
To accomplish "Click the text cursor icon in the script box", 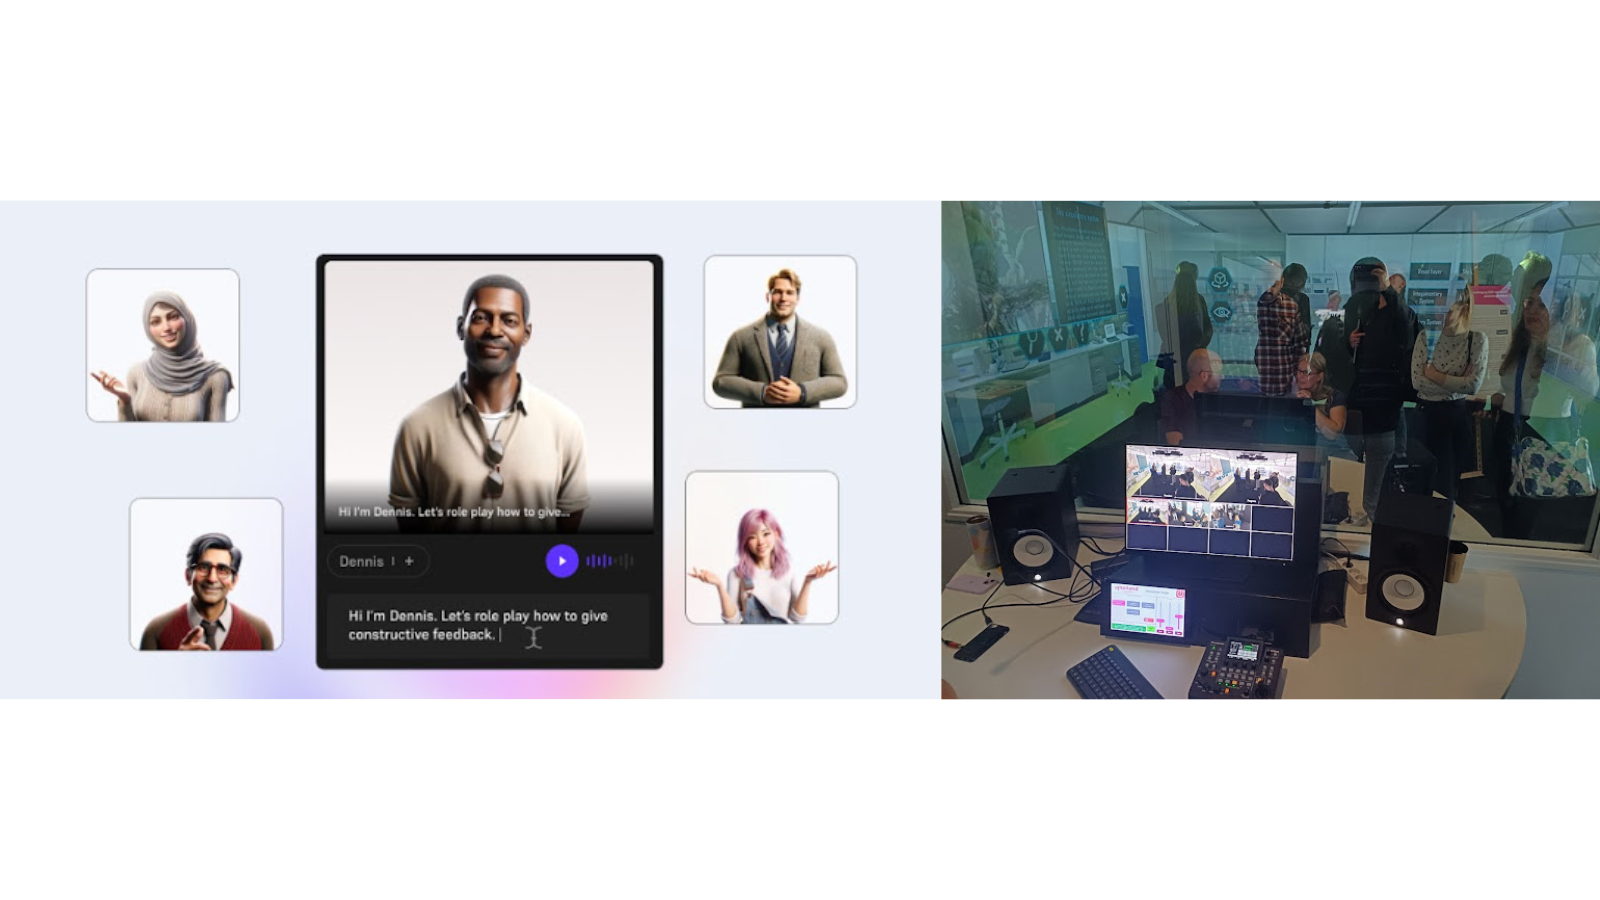I will (533, 638).
